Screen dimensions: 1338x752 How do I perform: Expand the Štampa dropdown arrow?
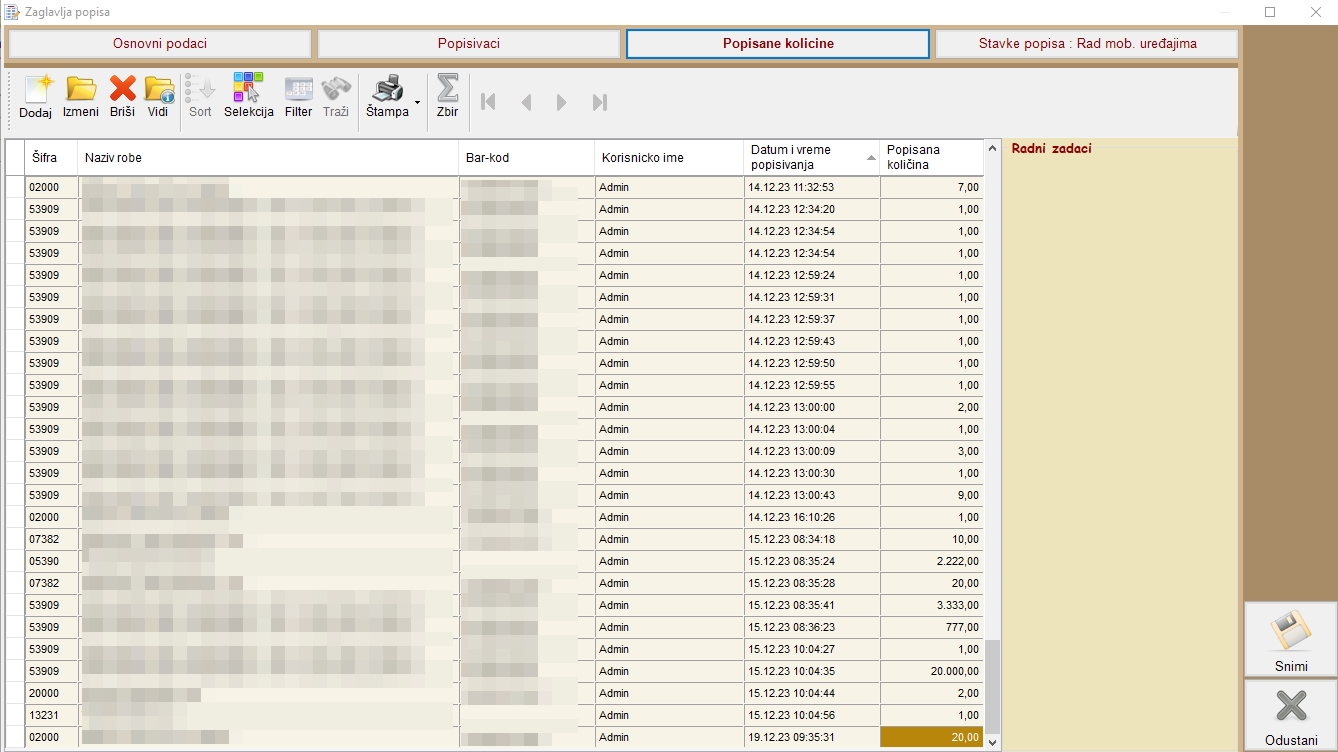417,102
